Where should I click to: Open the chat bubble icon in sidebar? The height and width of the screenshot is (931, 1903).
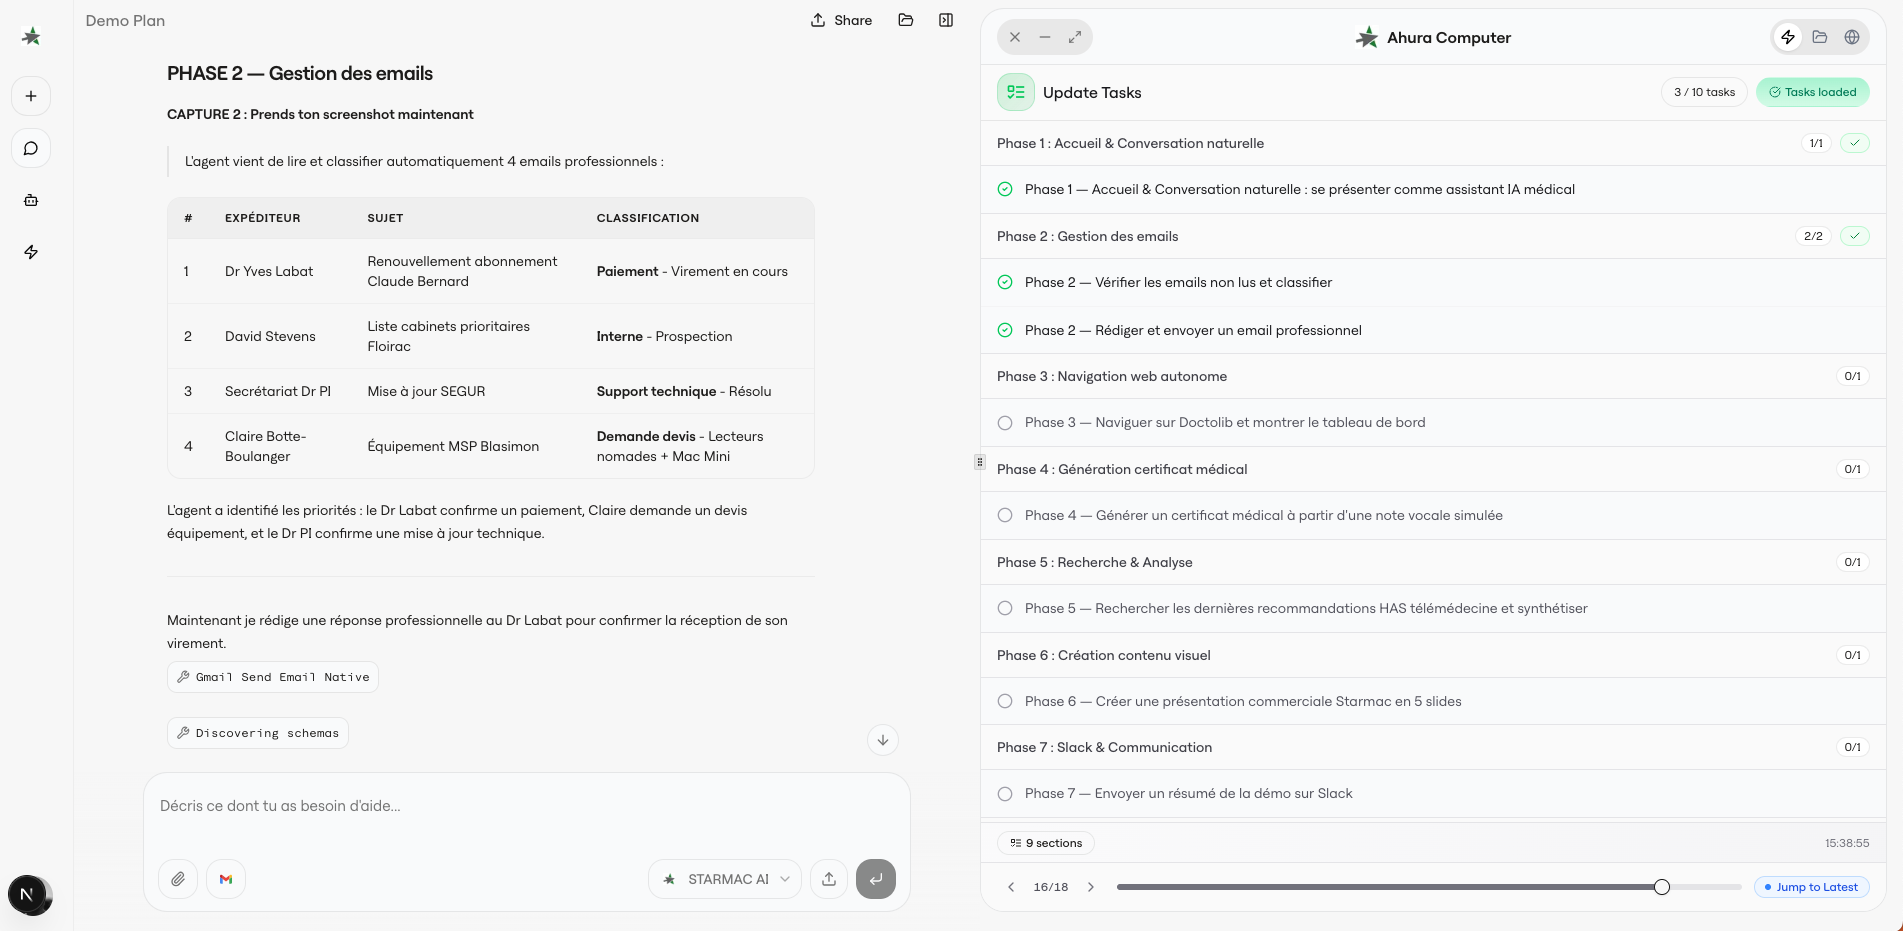31,148
